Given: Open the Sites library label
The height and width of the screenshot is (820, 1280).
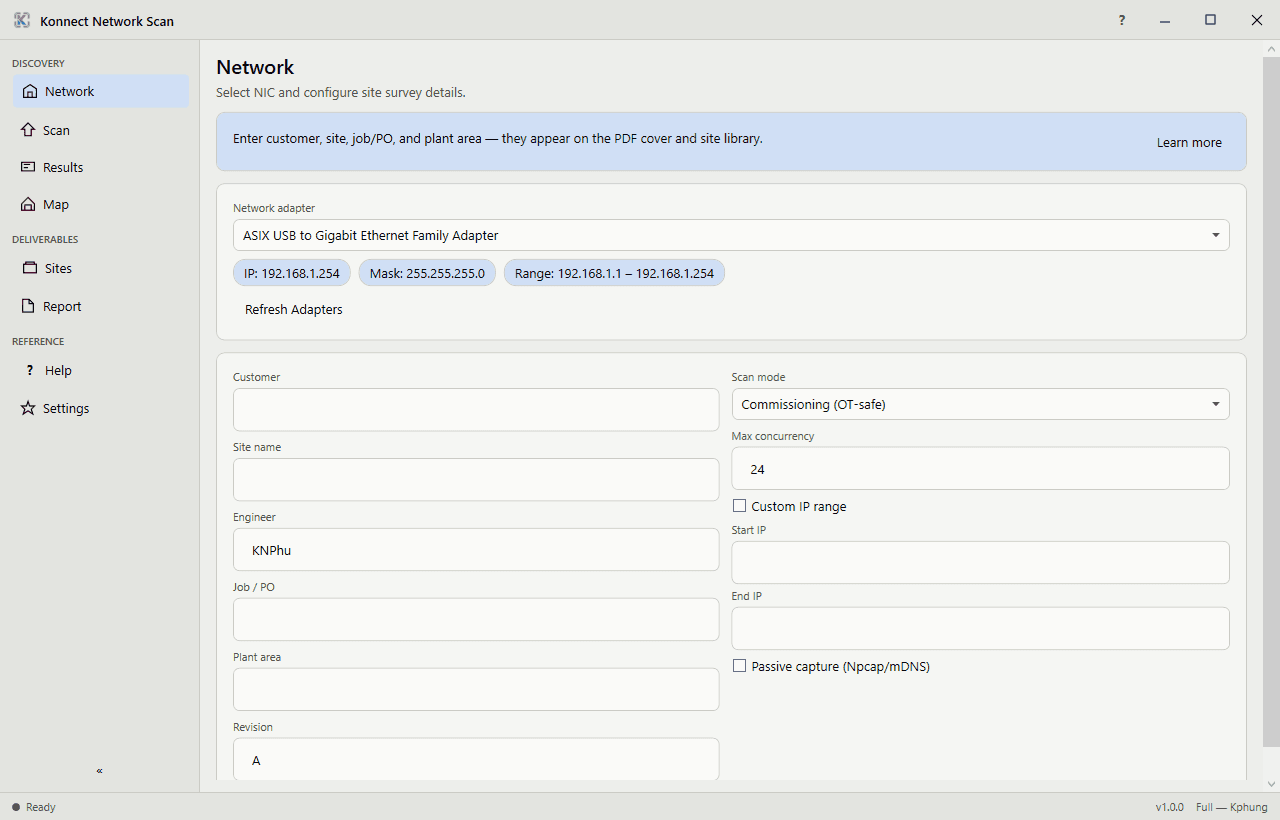Looking at the screenshot, I should point(58,268).
